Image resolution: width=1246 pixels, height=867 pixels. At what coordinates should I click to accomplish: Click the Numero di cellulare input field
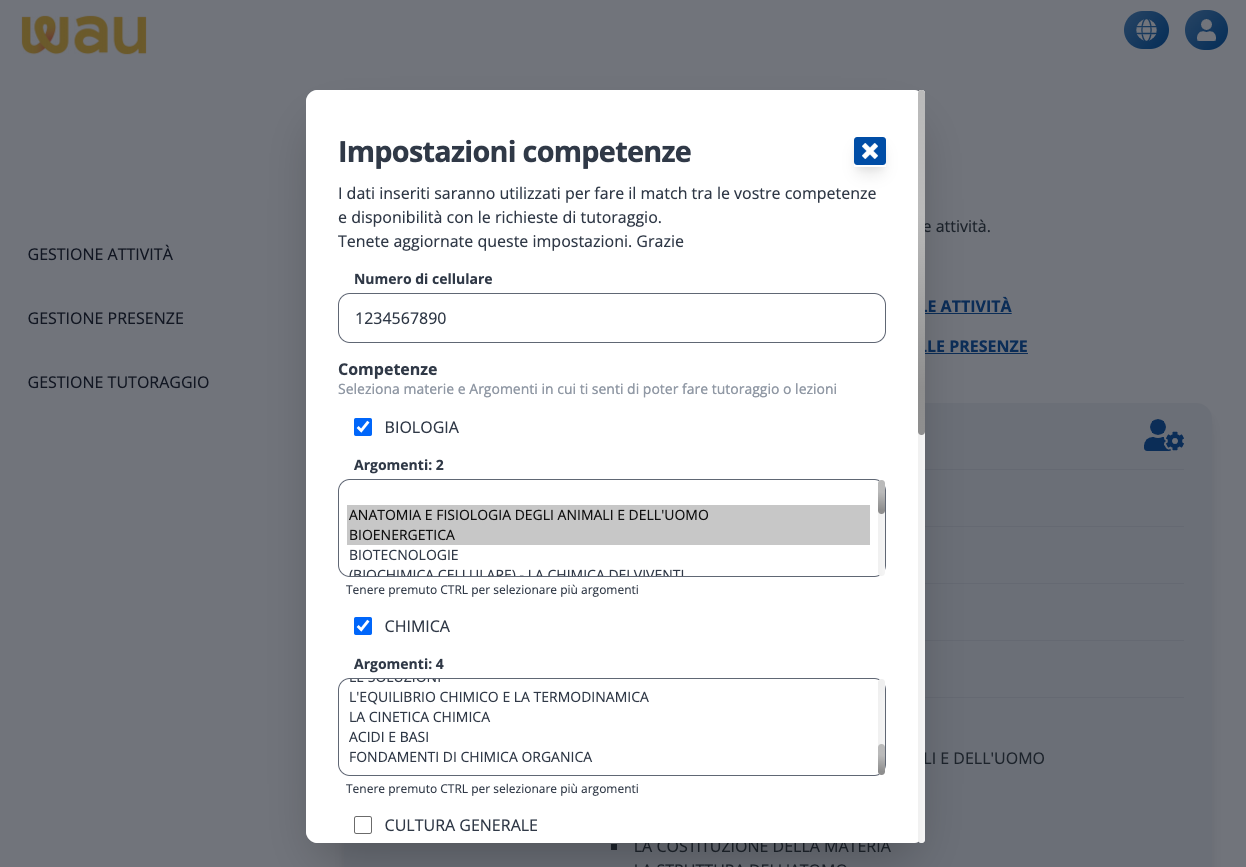tap(611, 319)
